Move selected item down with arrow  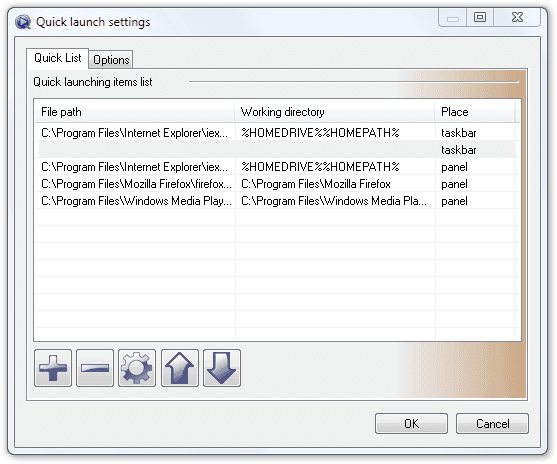coord(222,368)
